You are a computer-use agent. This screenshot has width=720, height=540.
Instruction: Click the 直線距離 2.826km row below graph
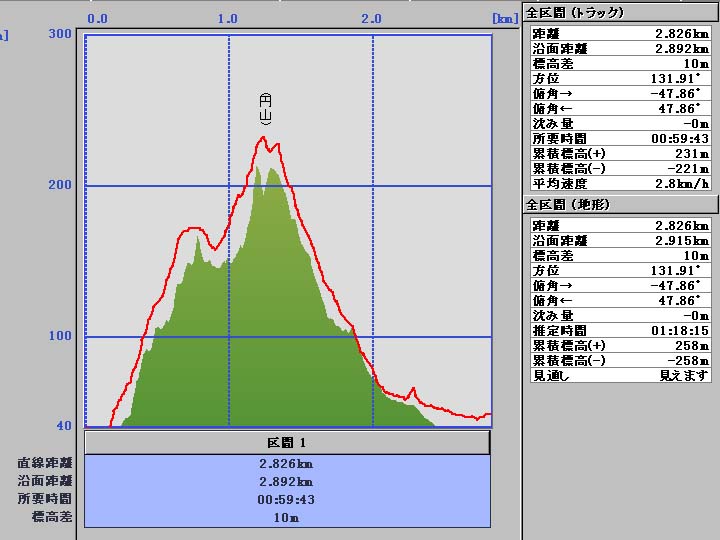tap(287, 464)
